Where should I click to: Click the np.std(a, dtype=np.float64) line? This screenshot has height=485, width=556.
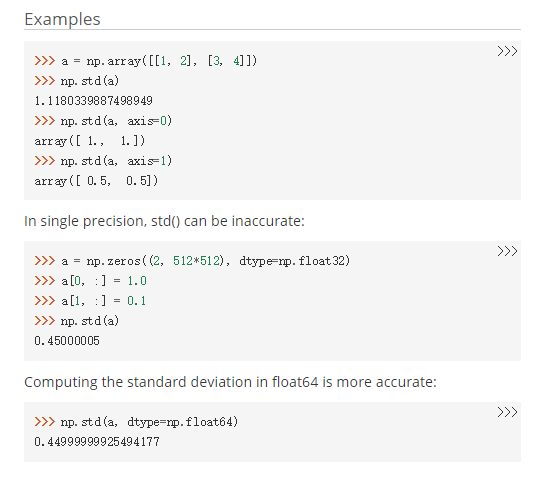136,422
